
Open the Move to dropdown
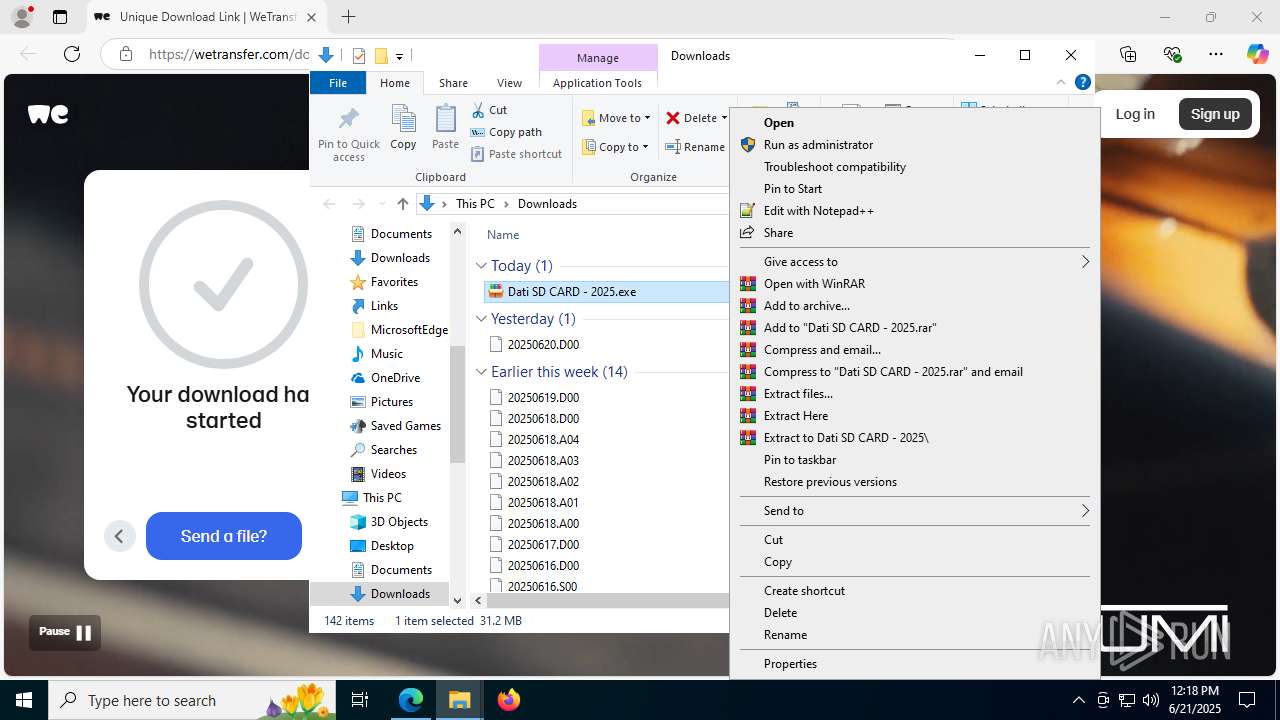click(617, 118)
